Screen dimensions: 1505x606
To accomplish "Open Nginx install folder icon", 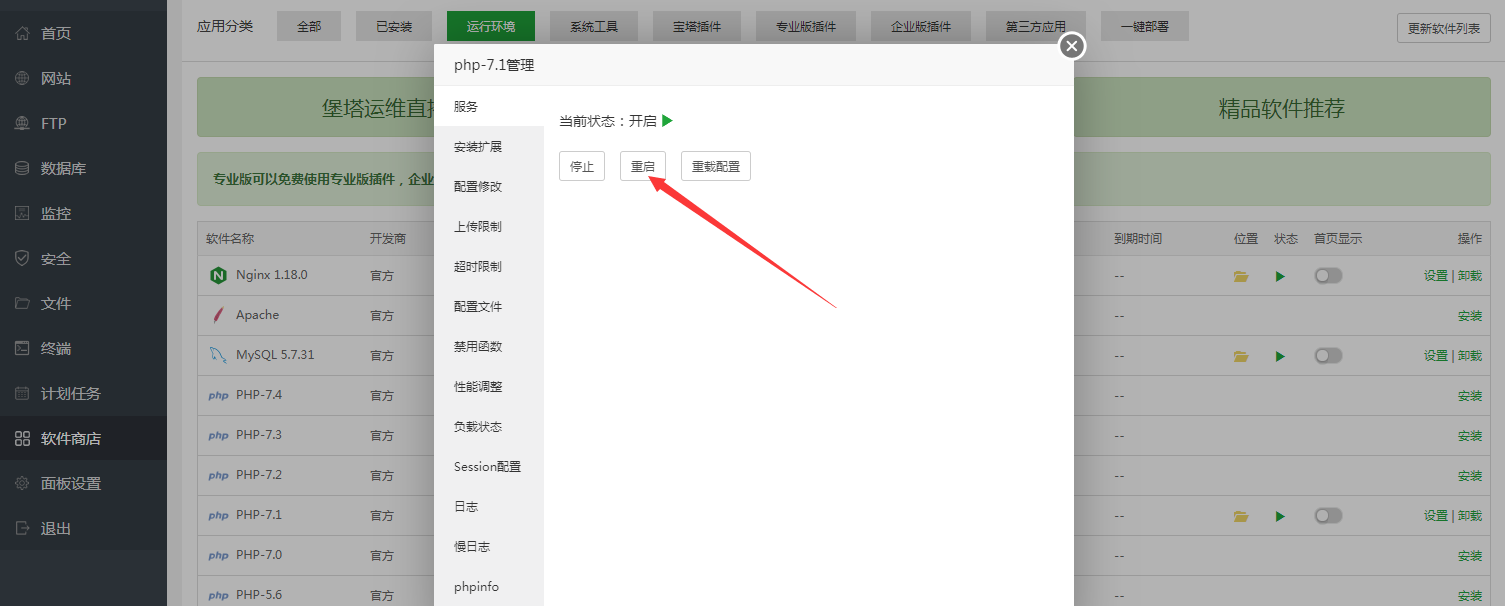I will [1241, 276].
